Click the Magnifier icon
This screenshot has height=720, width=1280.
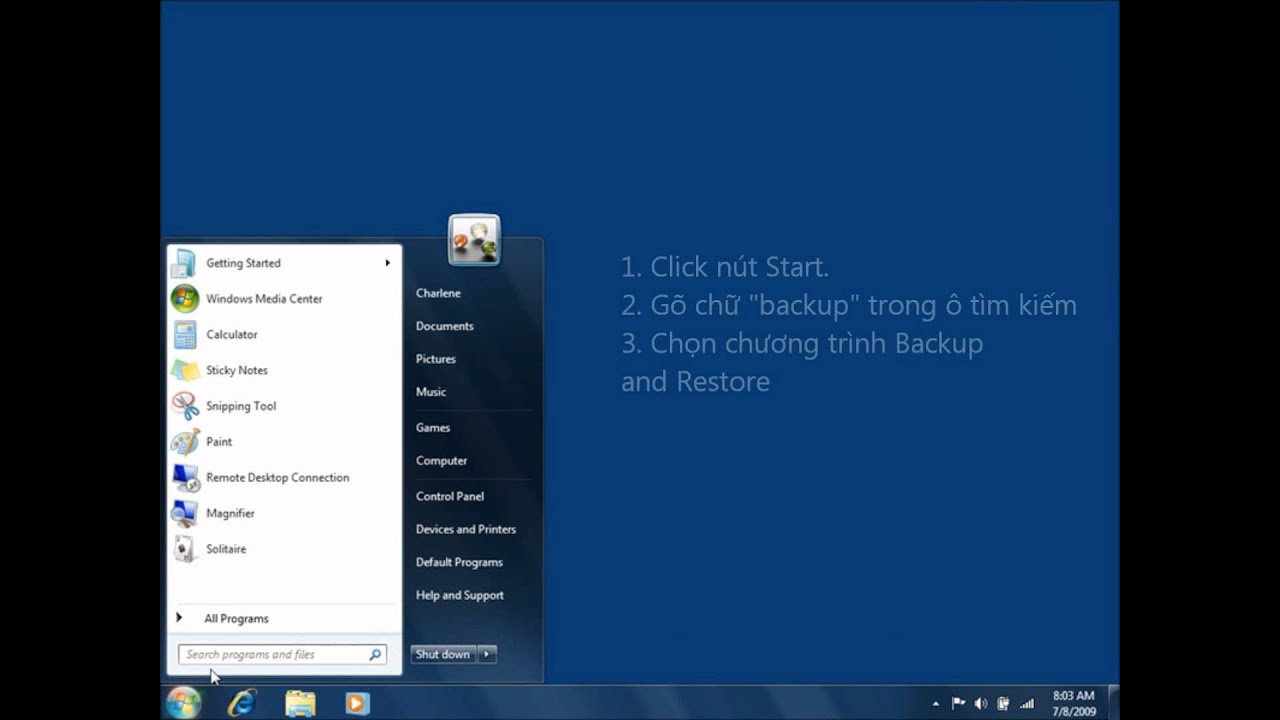click(x=185, y=513)
